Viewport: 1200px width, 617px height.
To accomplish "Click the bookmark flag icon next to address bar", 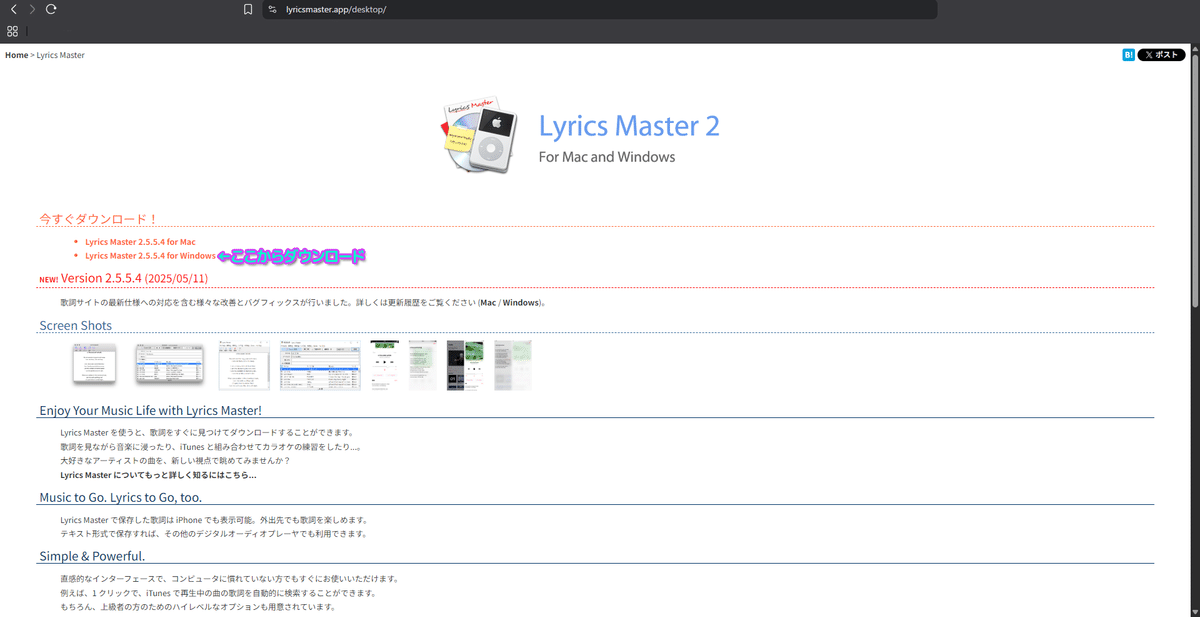I will (x=248, y=9).
